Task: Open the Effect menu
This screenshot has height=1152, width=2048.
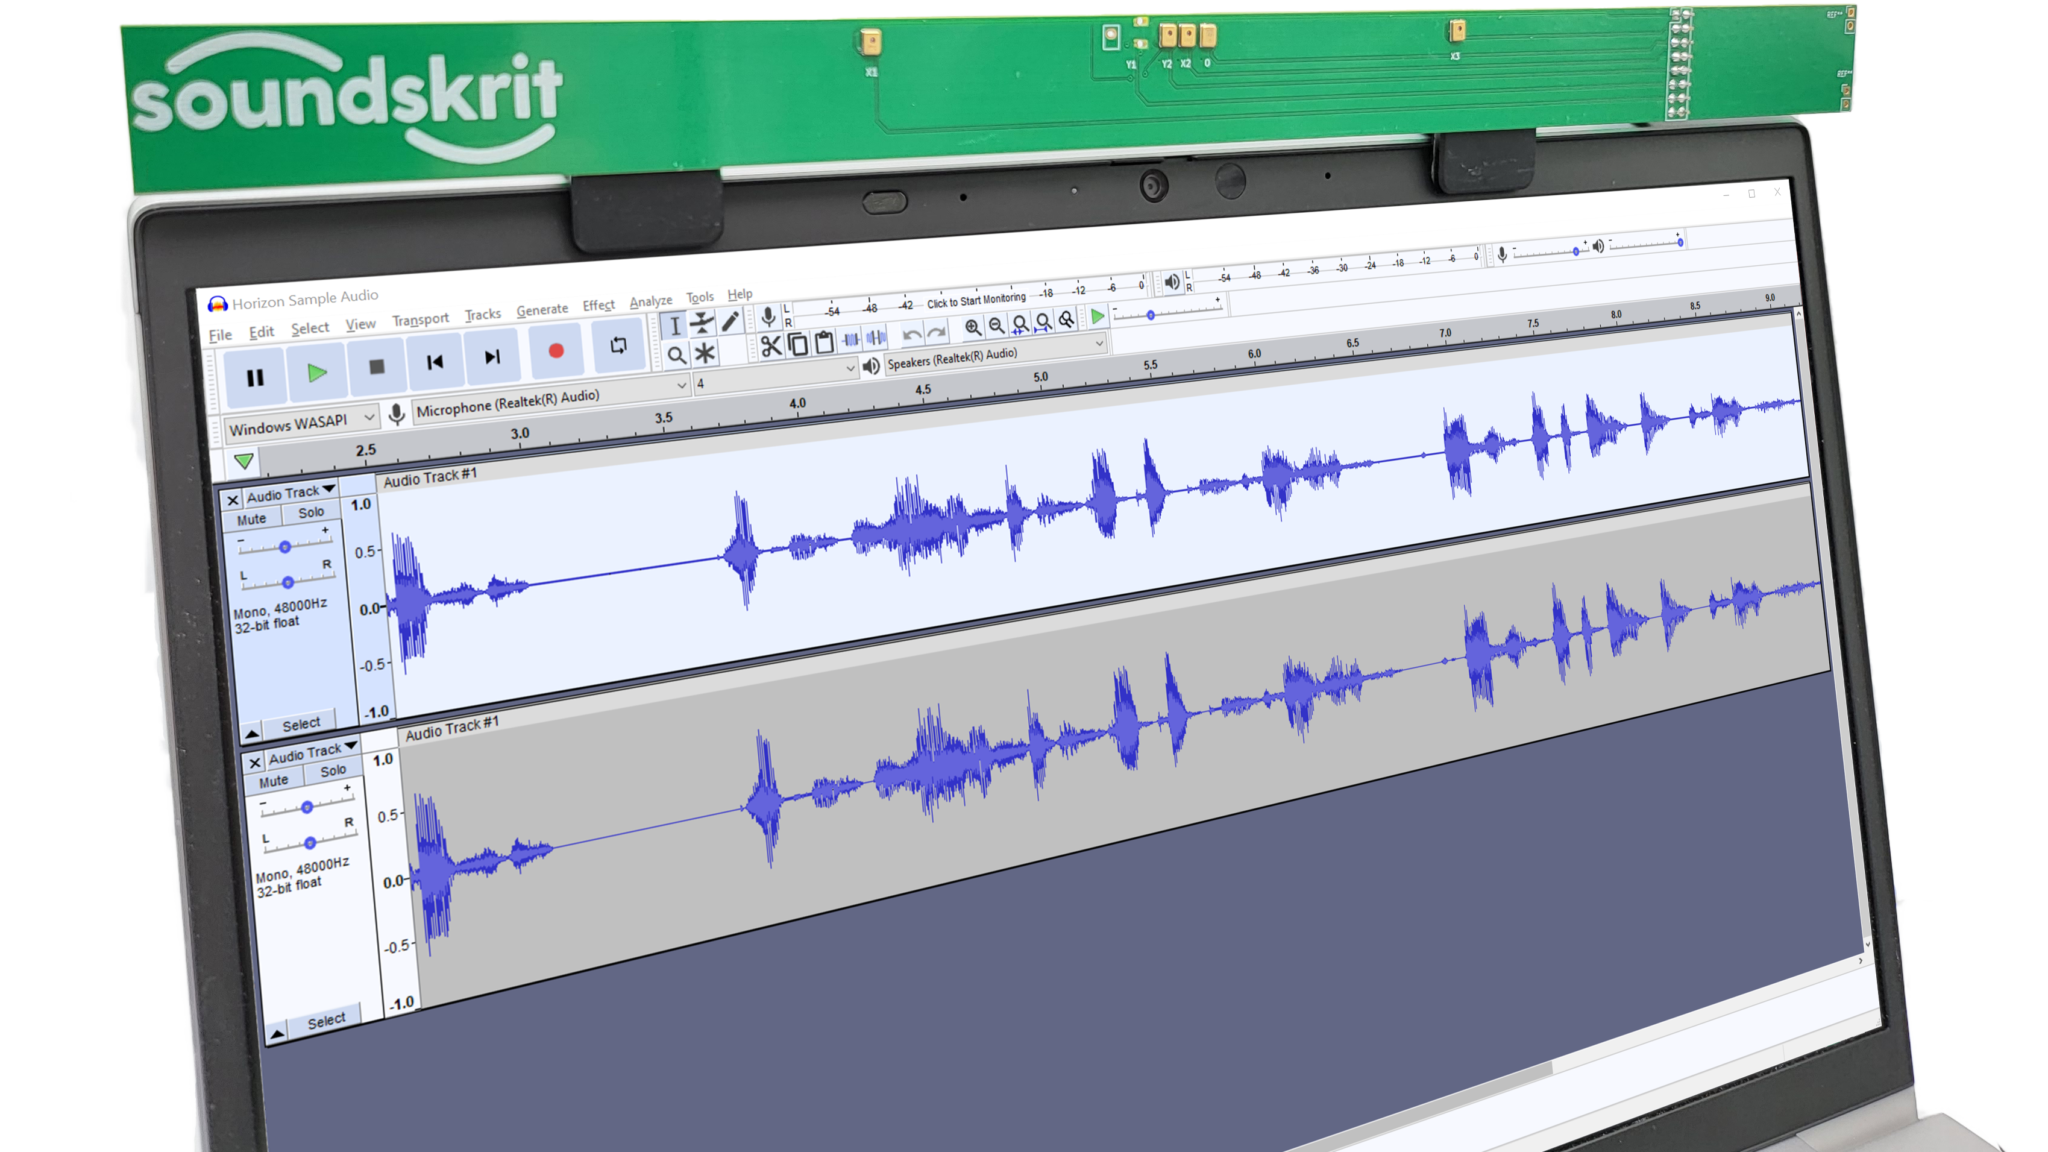Action: tap(598, 306)
